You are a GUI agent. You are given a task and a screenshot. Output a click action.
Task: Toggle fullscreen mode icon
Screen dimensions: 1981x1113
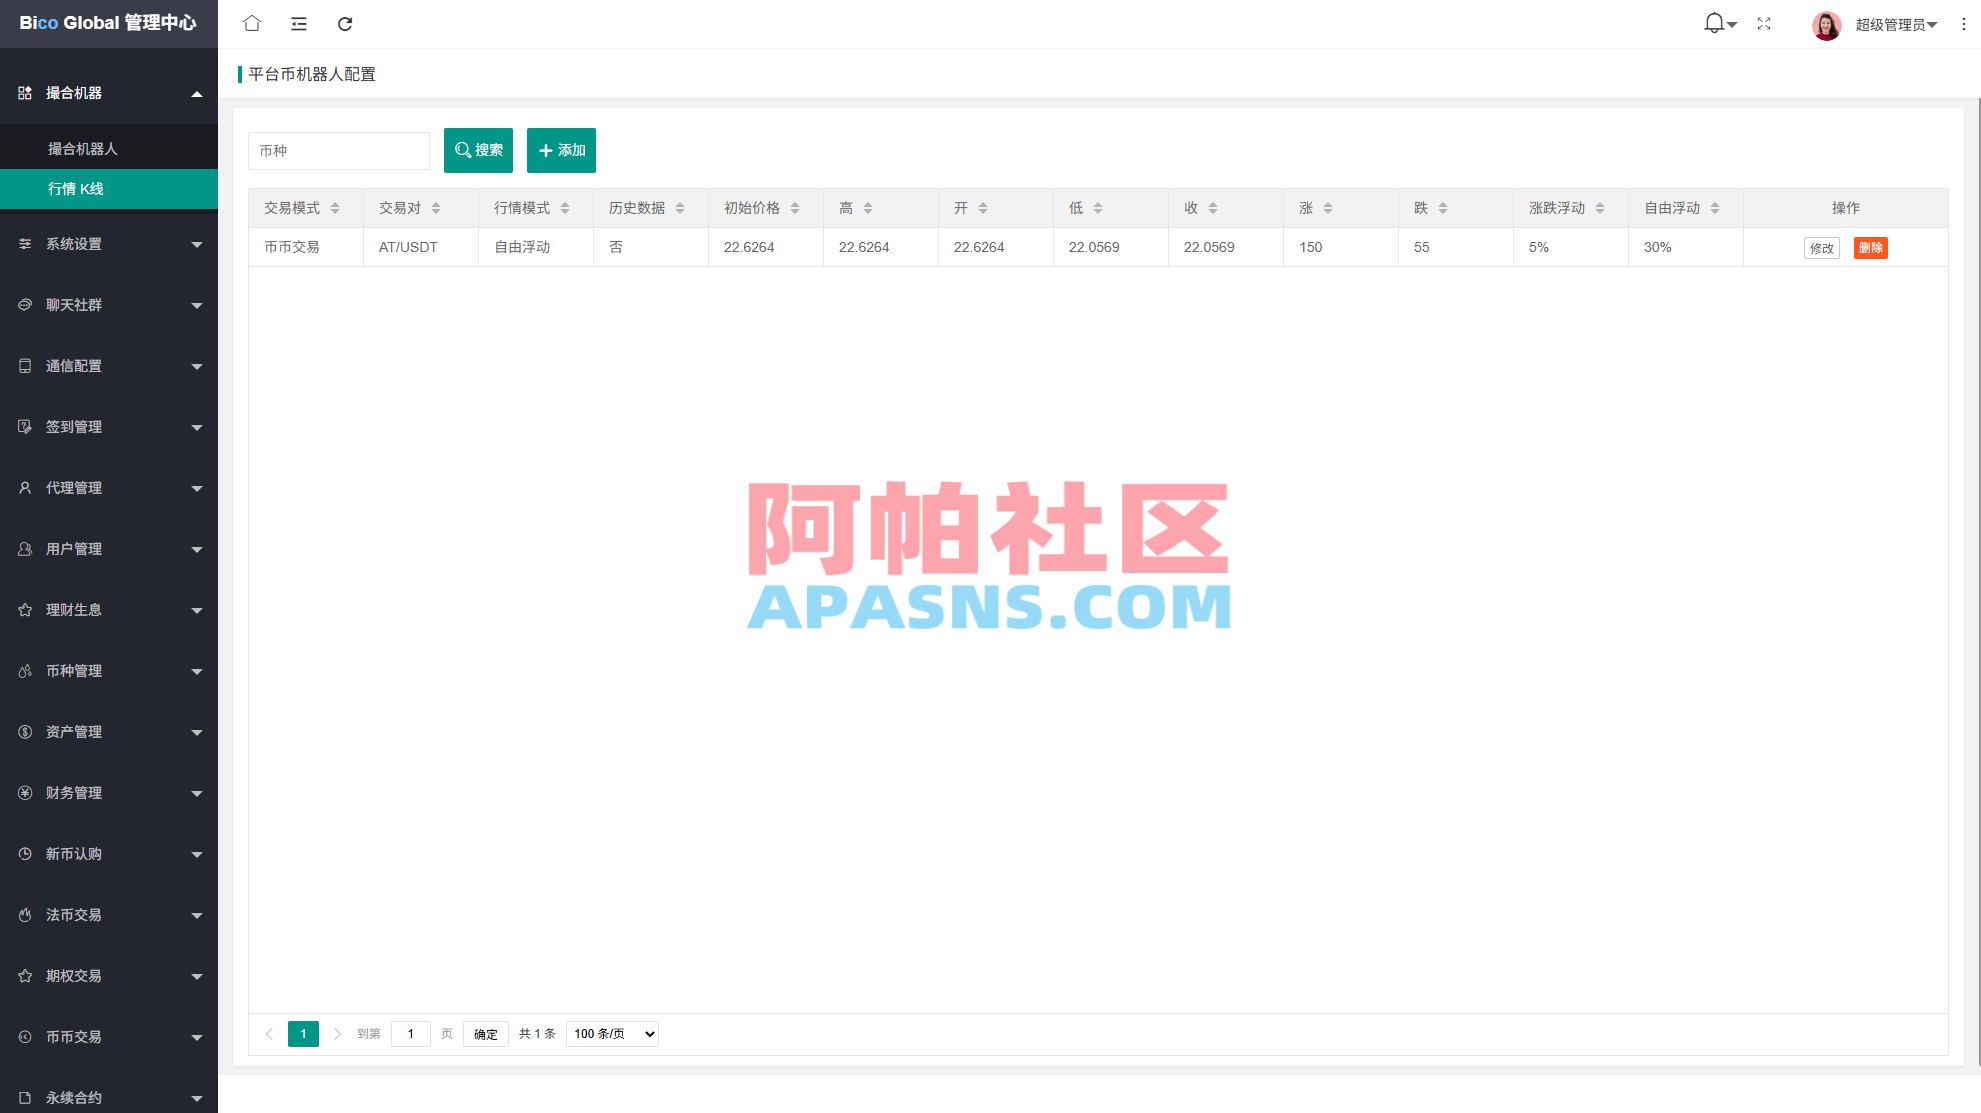[1764, 23]
